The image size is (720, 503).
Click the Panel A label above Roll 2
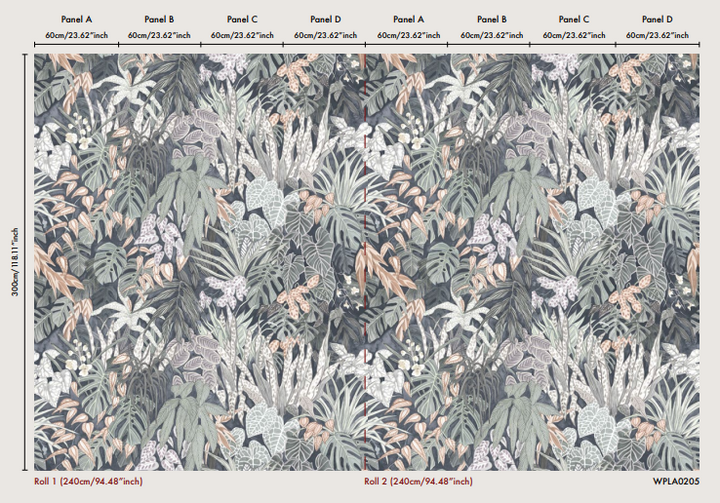click(x=407, y=19)
